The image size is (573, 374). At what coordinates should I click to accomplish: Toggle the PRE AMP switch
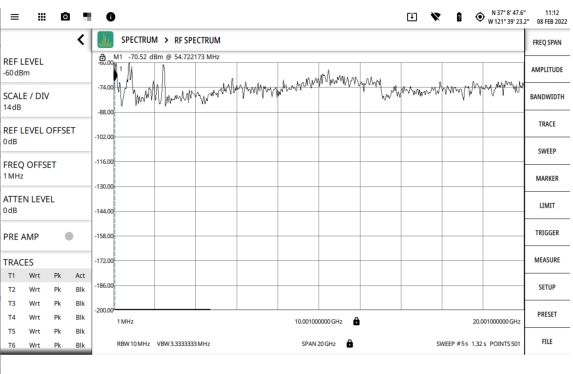69,236
